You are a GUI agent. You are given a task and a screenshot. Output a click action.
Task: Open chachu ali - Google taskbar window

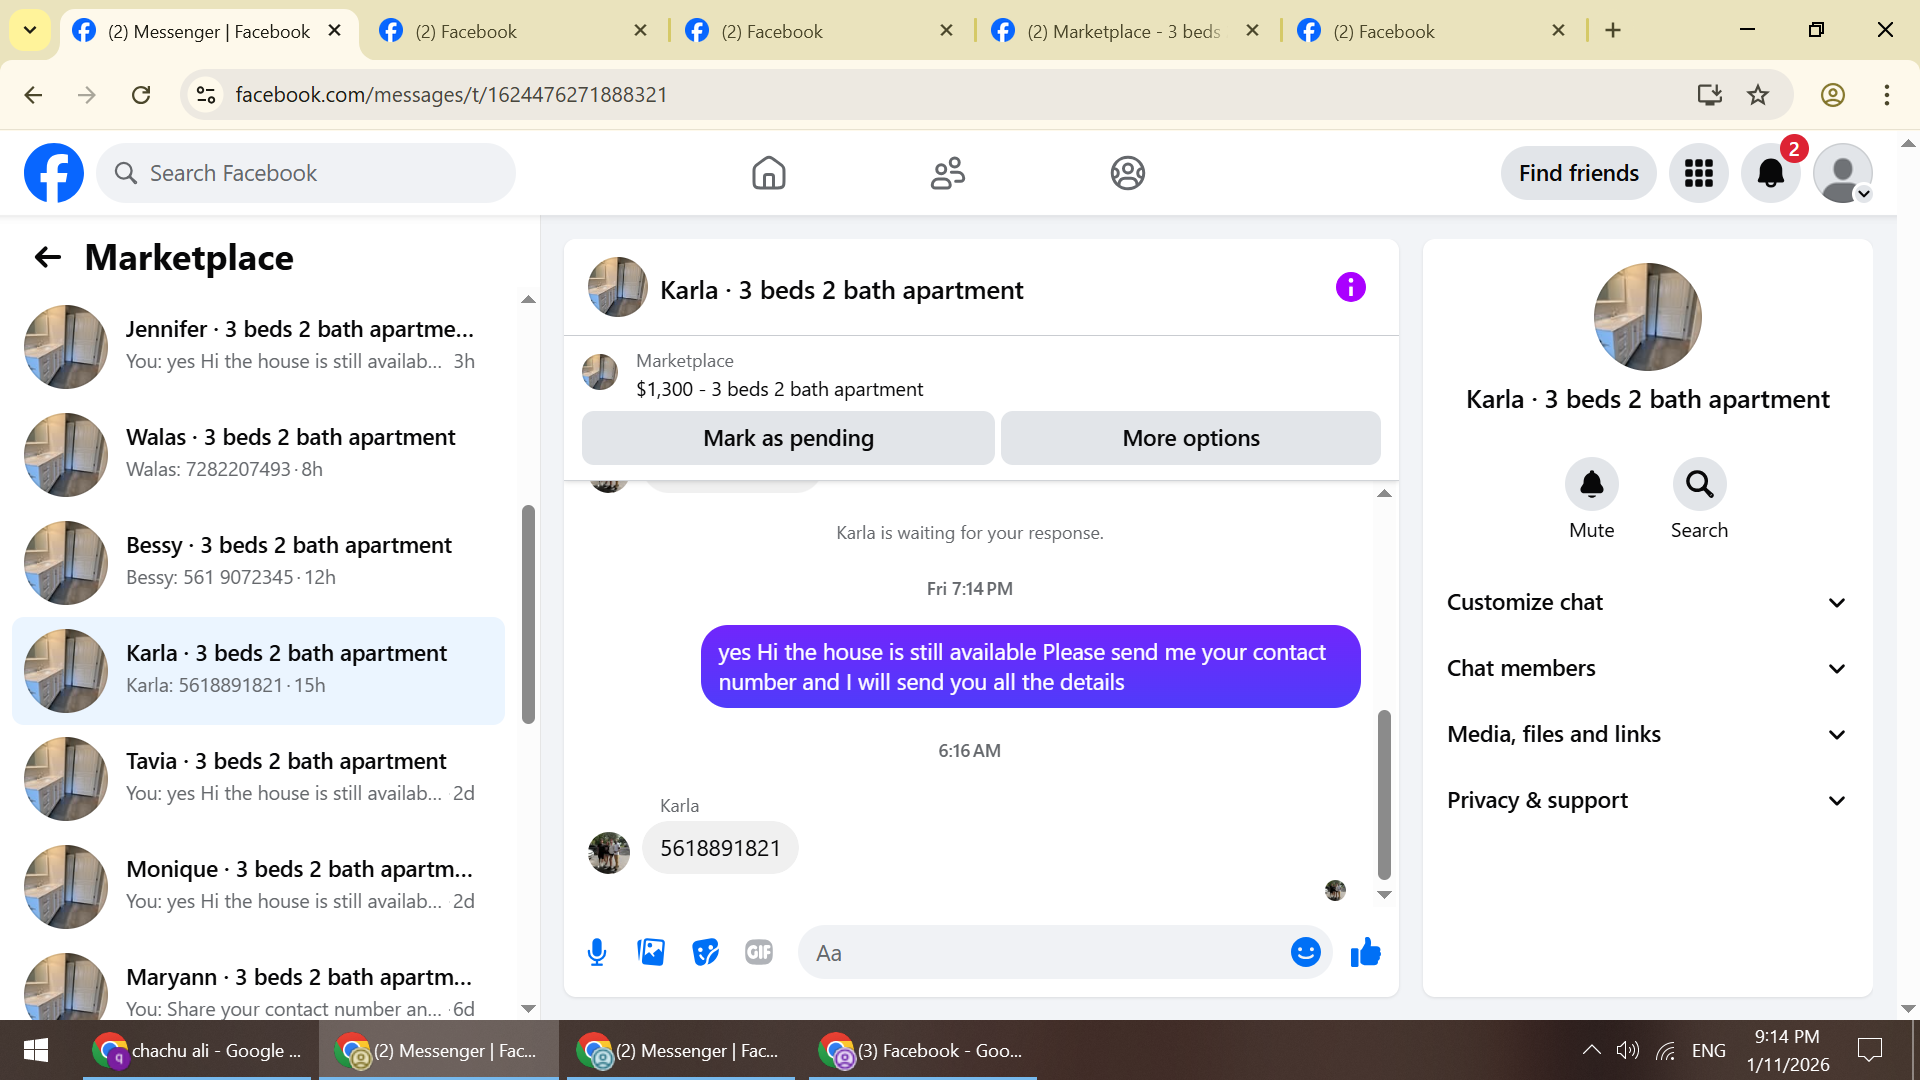[199, 1051]
